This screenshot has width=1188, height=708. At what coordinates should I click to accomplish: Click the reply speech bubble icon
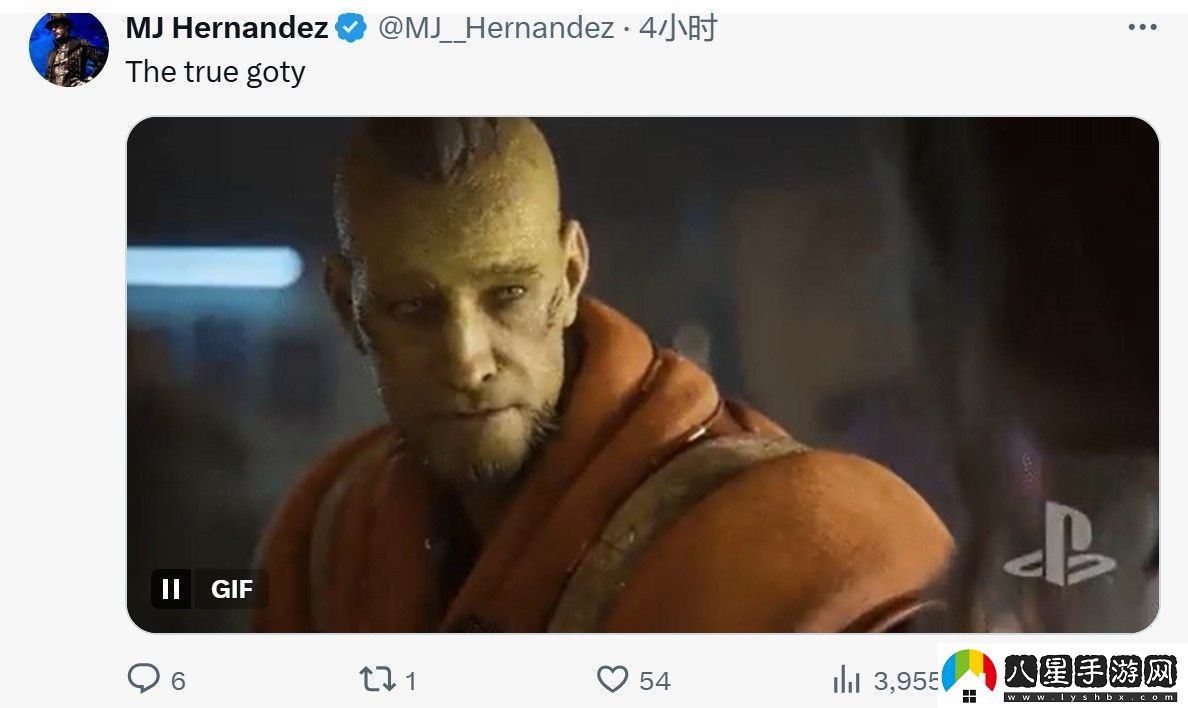(x=143, y=678)
